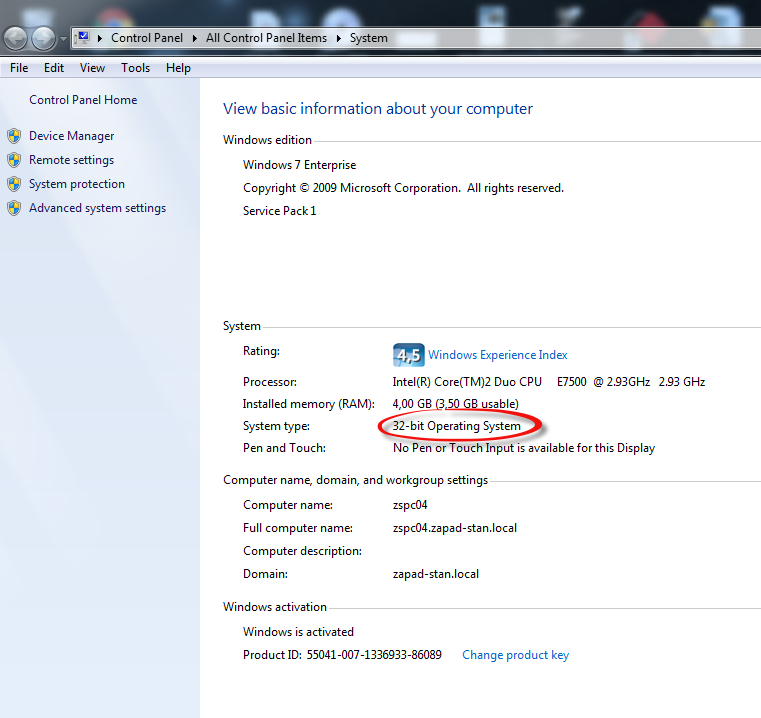Viewport: 761px width, 718px height.
Task: Go to Control Panel Home
Action: 83,100
